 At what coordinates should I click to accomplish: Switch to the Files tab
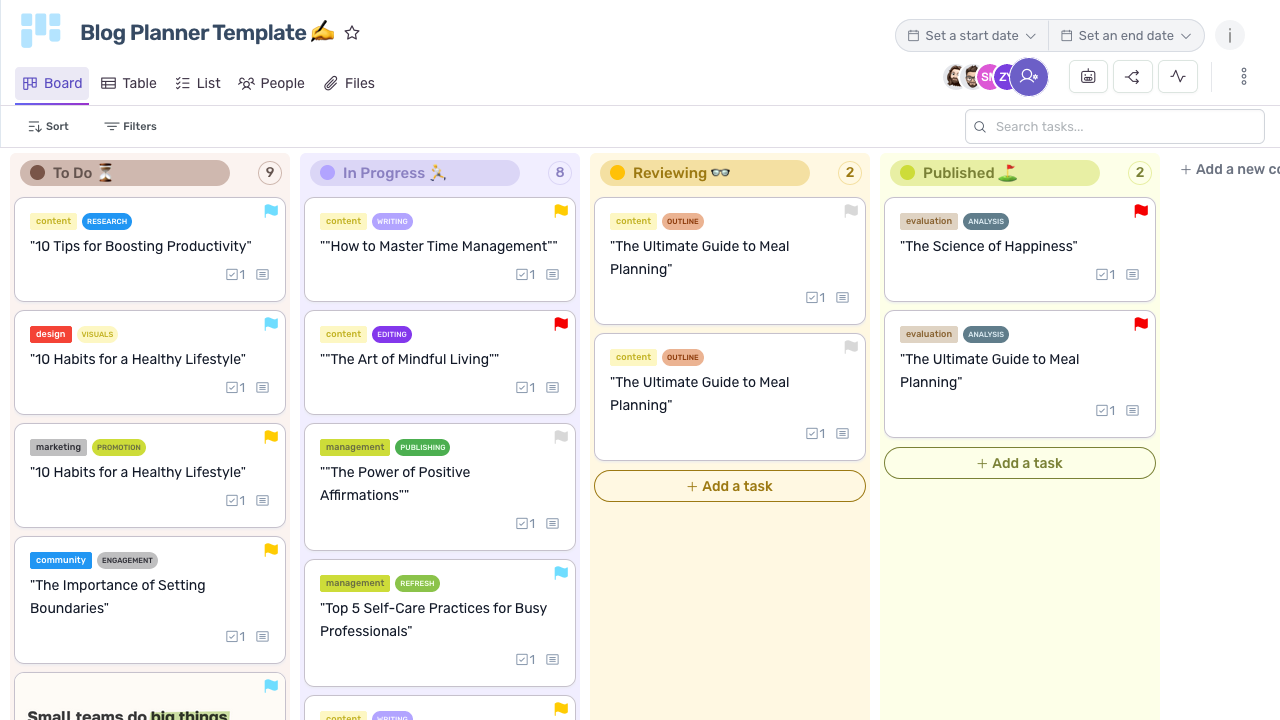349,83
